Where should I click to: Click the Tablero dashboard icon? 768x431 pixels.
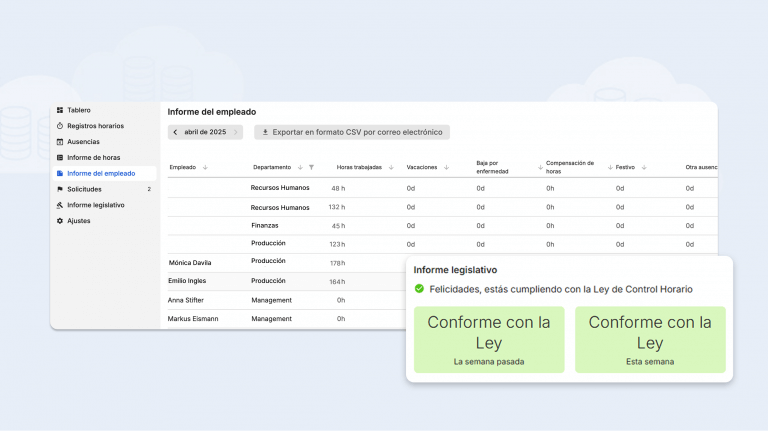point(60,110)
